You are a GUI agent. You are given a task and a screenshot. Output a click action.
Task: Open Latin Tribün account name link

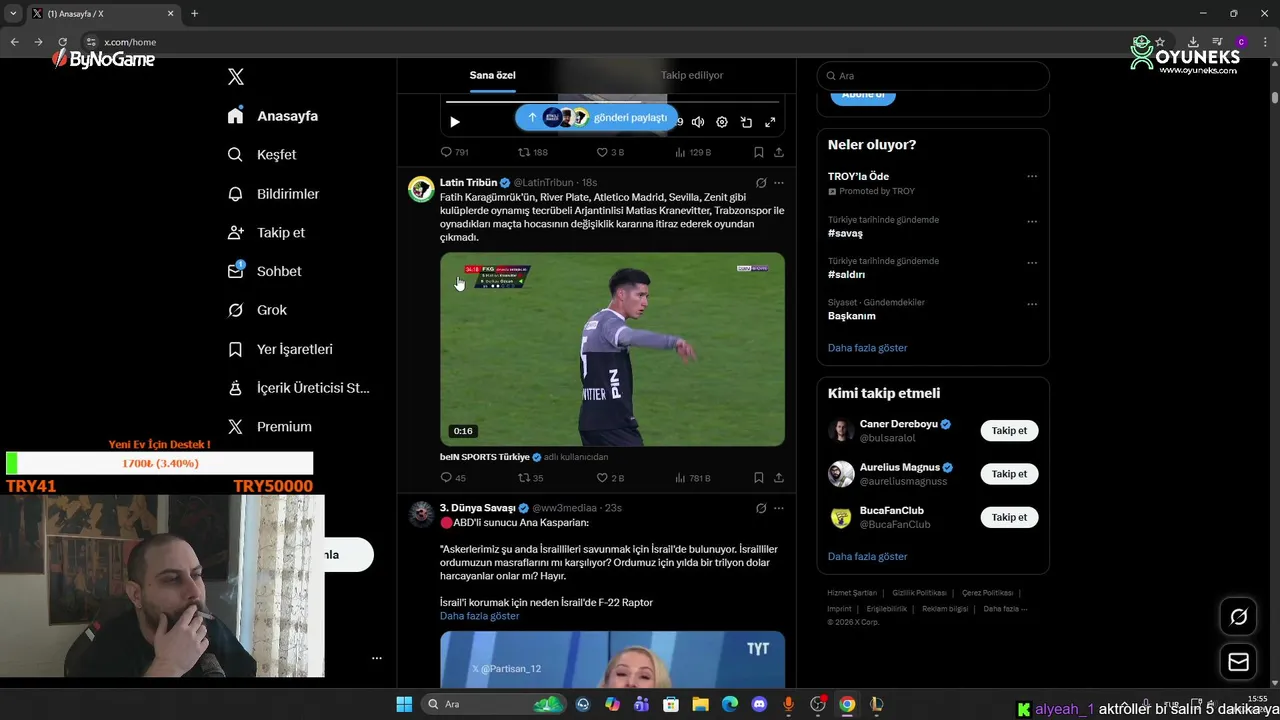tap(468, 183)
